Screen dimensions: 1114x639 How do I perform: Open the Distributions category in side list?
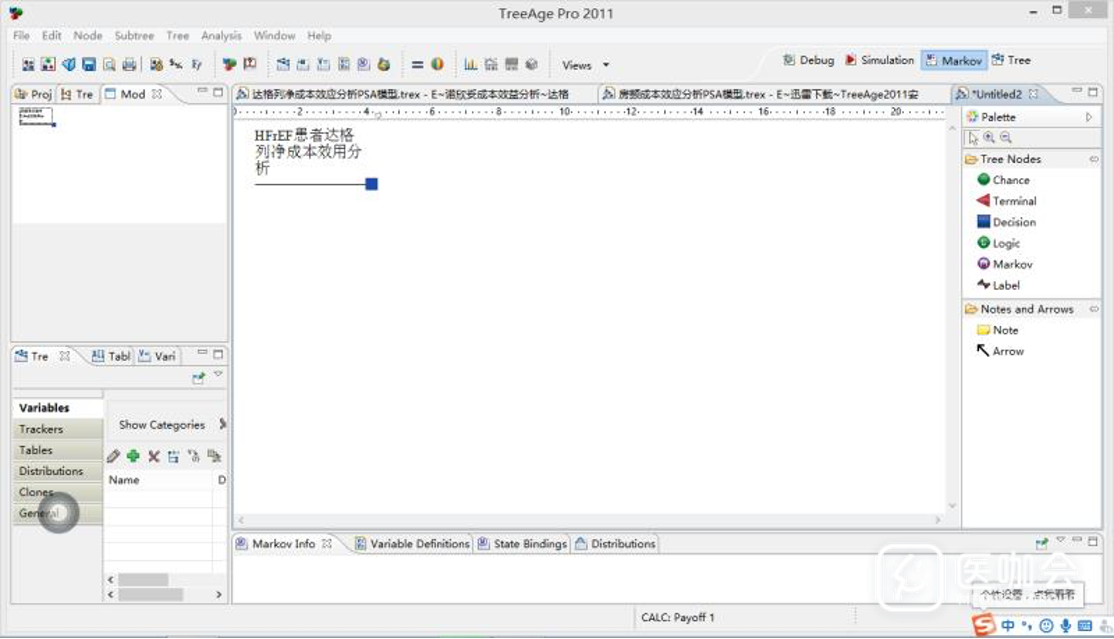[51, 471]
